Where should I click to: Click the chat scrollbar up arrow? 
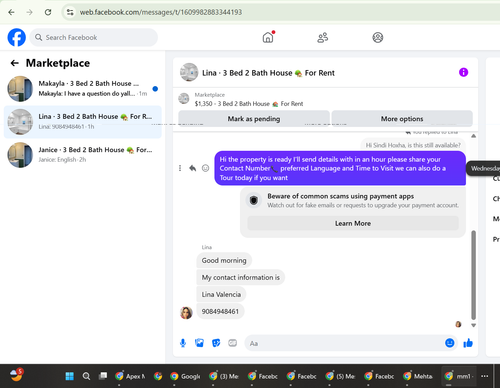pos(473,136)
